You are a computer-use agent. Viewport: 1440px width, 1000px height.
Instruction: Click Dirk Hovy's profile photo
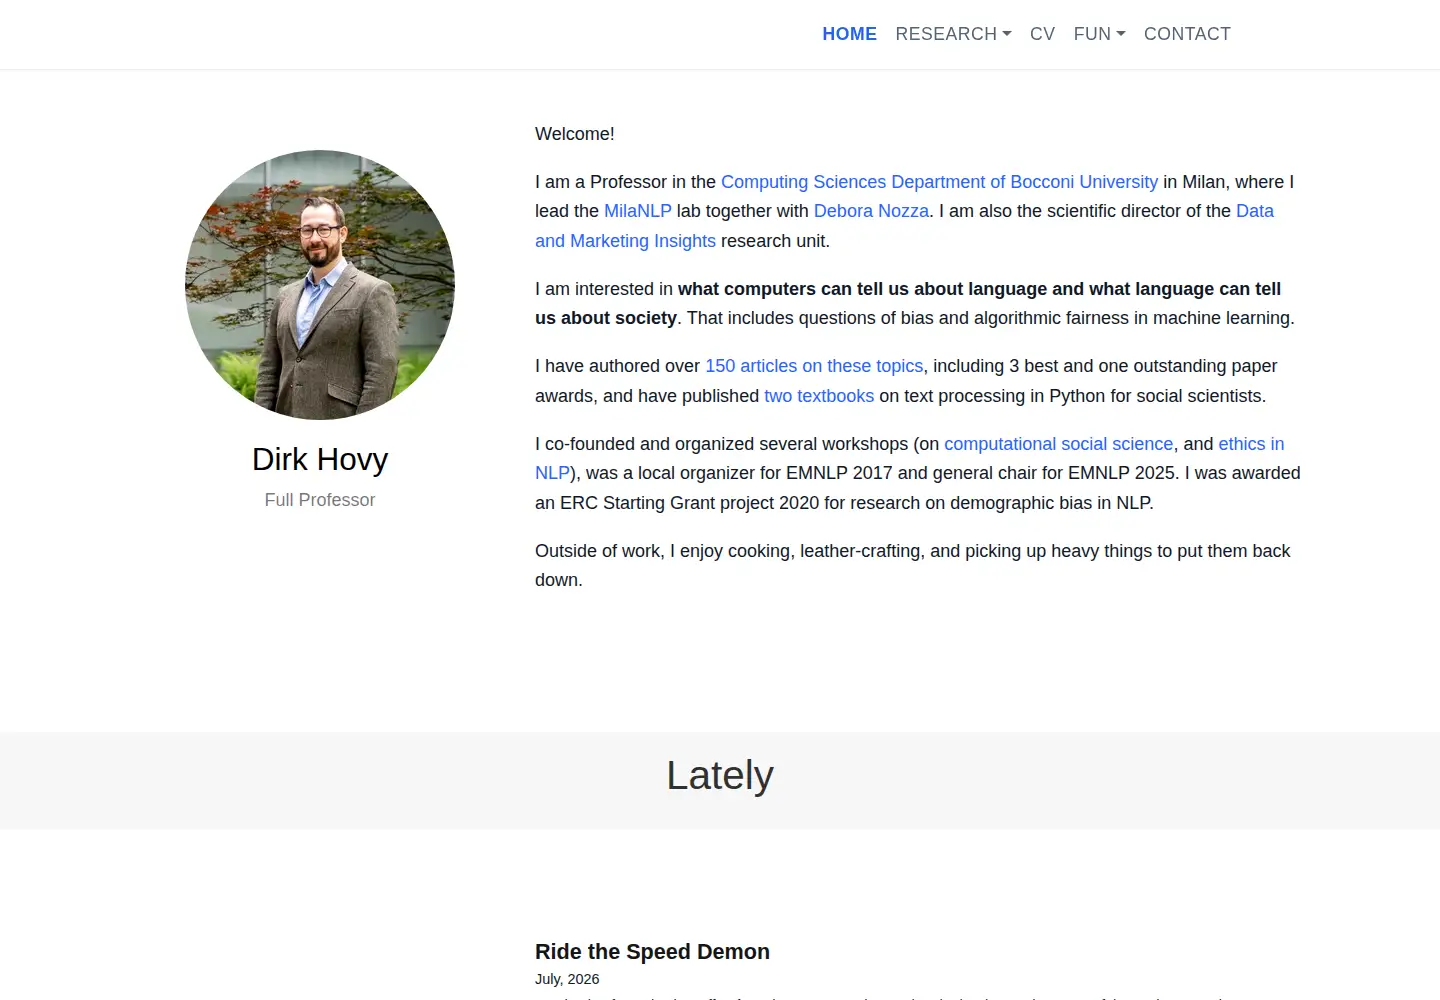[320, 285]
